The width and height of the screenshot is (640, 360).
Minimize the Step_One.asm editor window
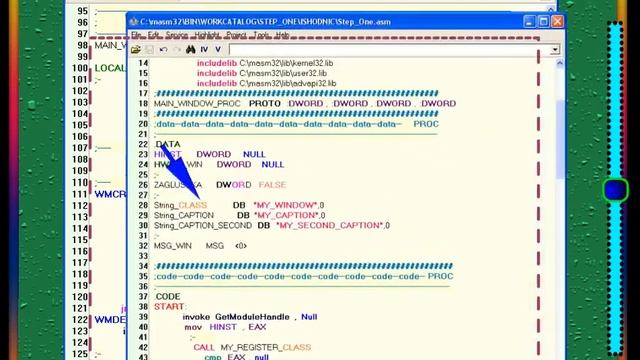coord(529,21)
